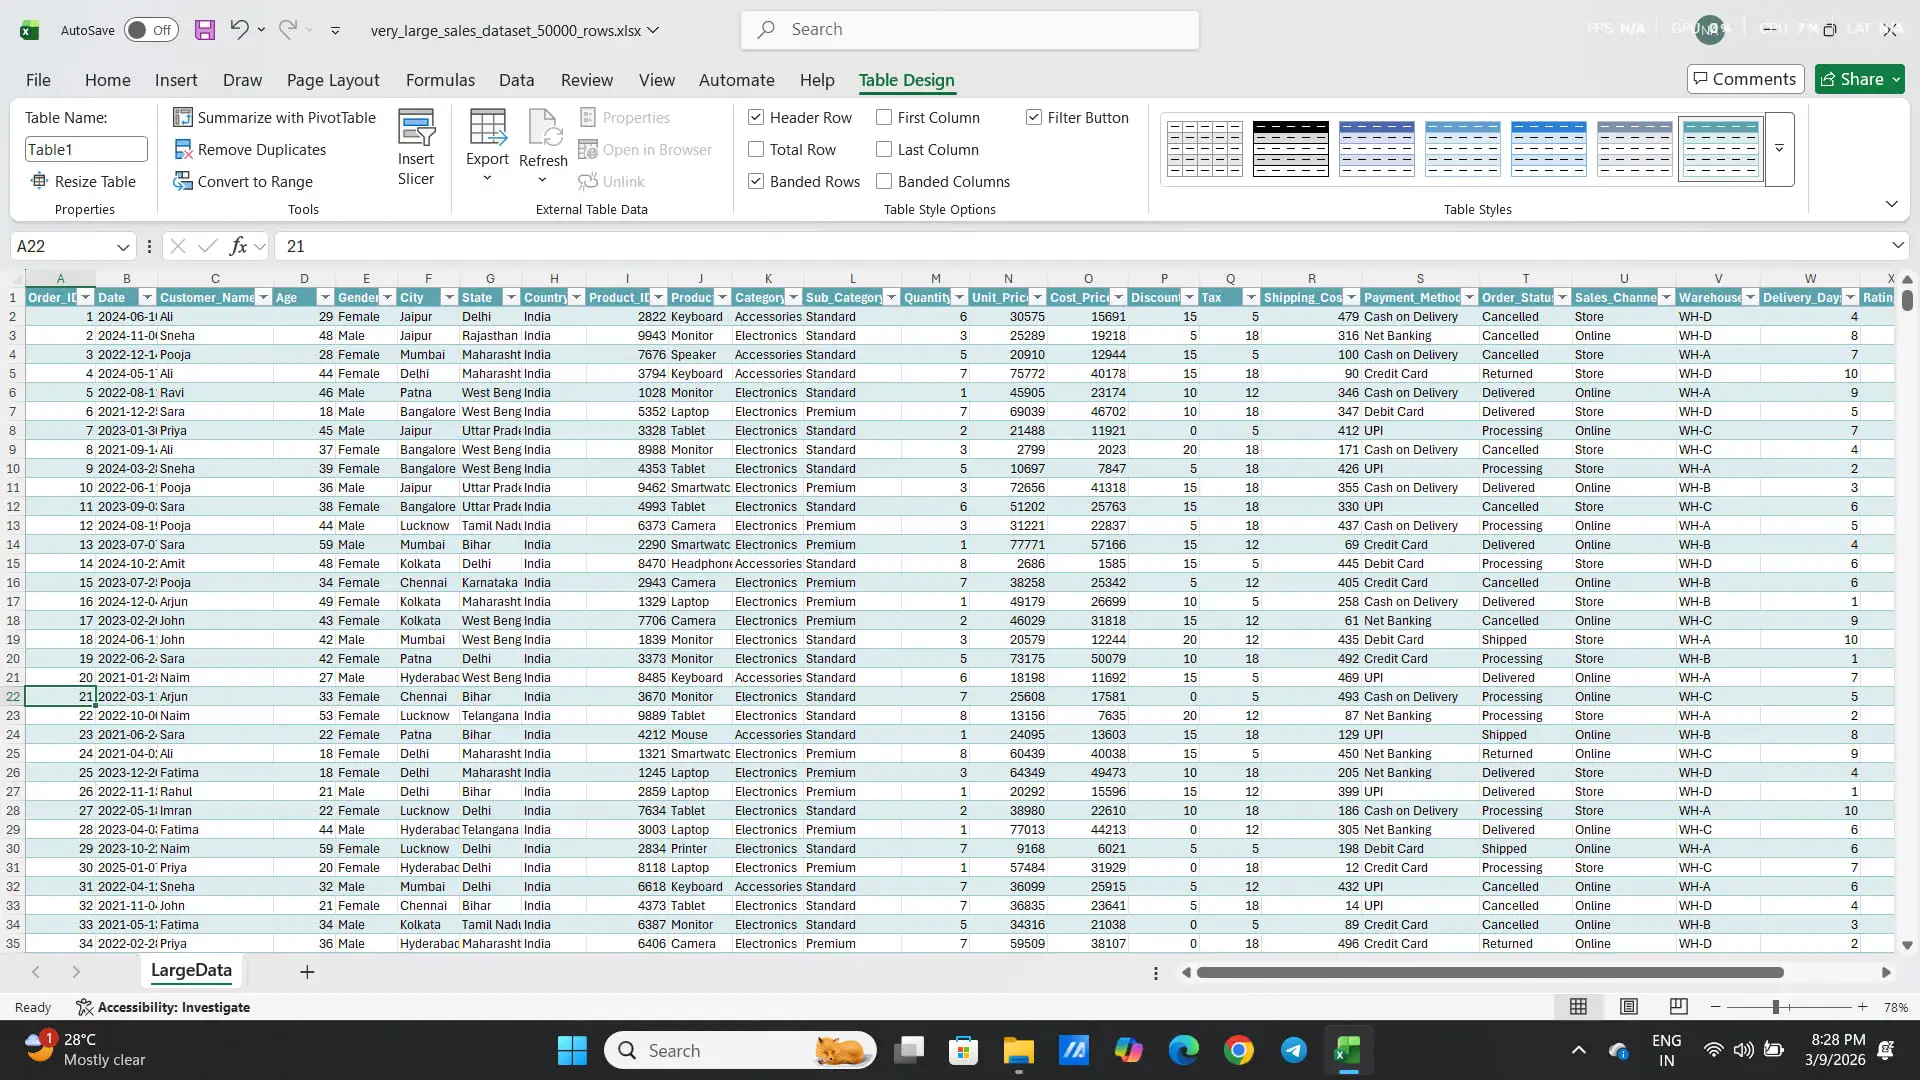Open Google Chrome from taskbar
This screenshot has width=1920, height=1080.
1238,1050
